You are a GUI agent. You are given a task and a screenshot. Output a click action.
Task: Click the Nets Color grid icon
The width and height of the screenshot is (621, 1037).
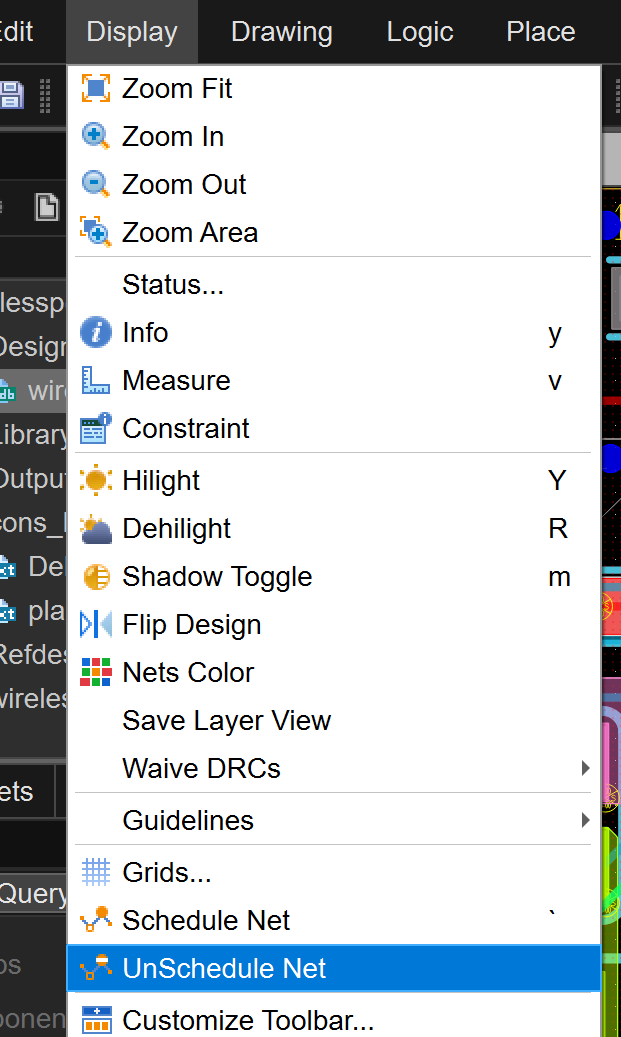96,672
